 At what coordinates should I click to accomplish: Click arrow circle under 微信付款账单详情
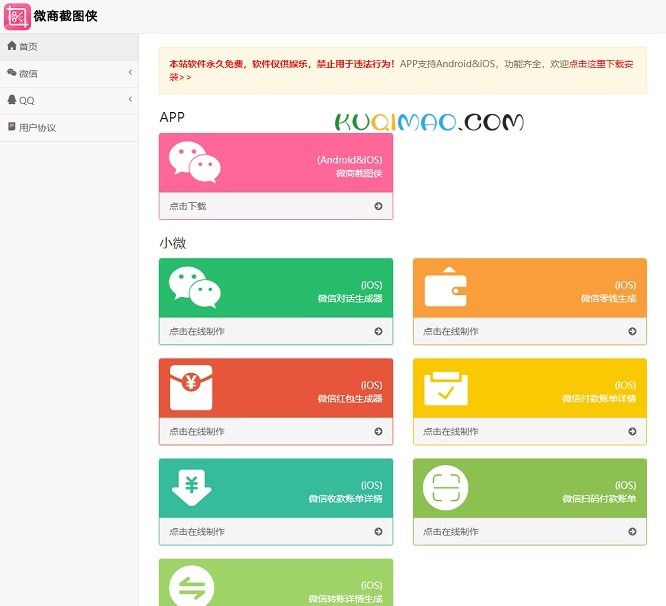pos(632,431)
